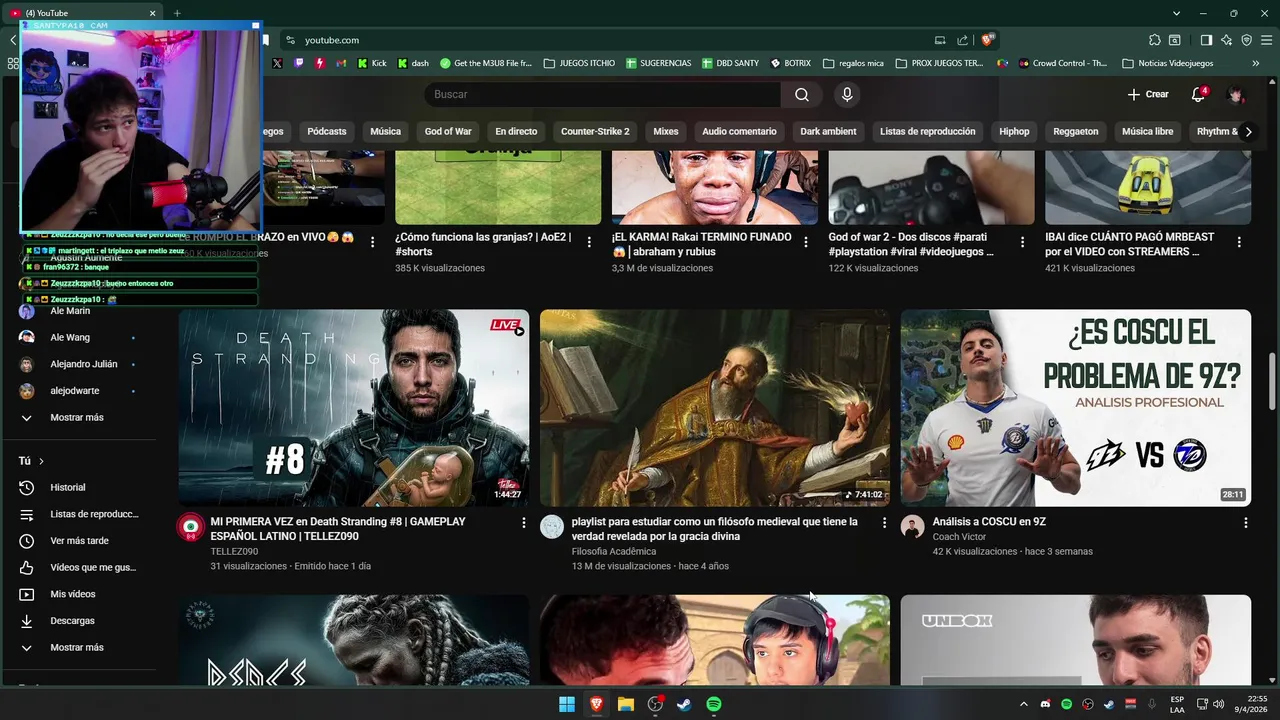This screenshot has width=1280, height=720.
Task: Open the Filosofia Acadêmica channel name
Action: tap(614, 551)
